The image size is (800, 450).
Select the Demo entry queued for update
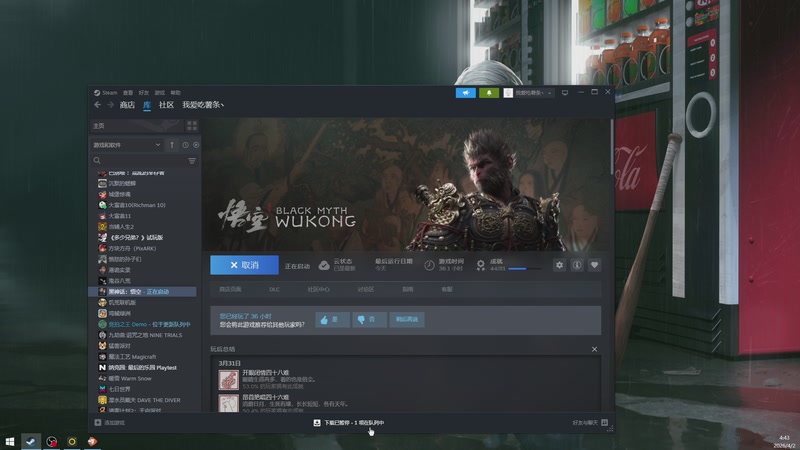click(145, 324)
